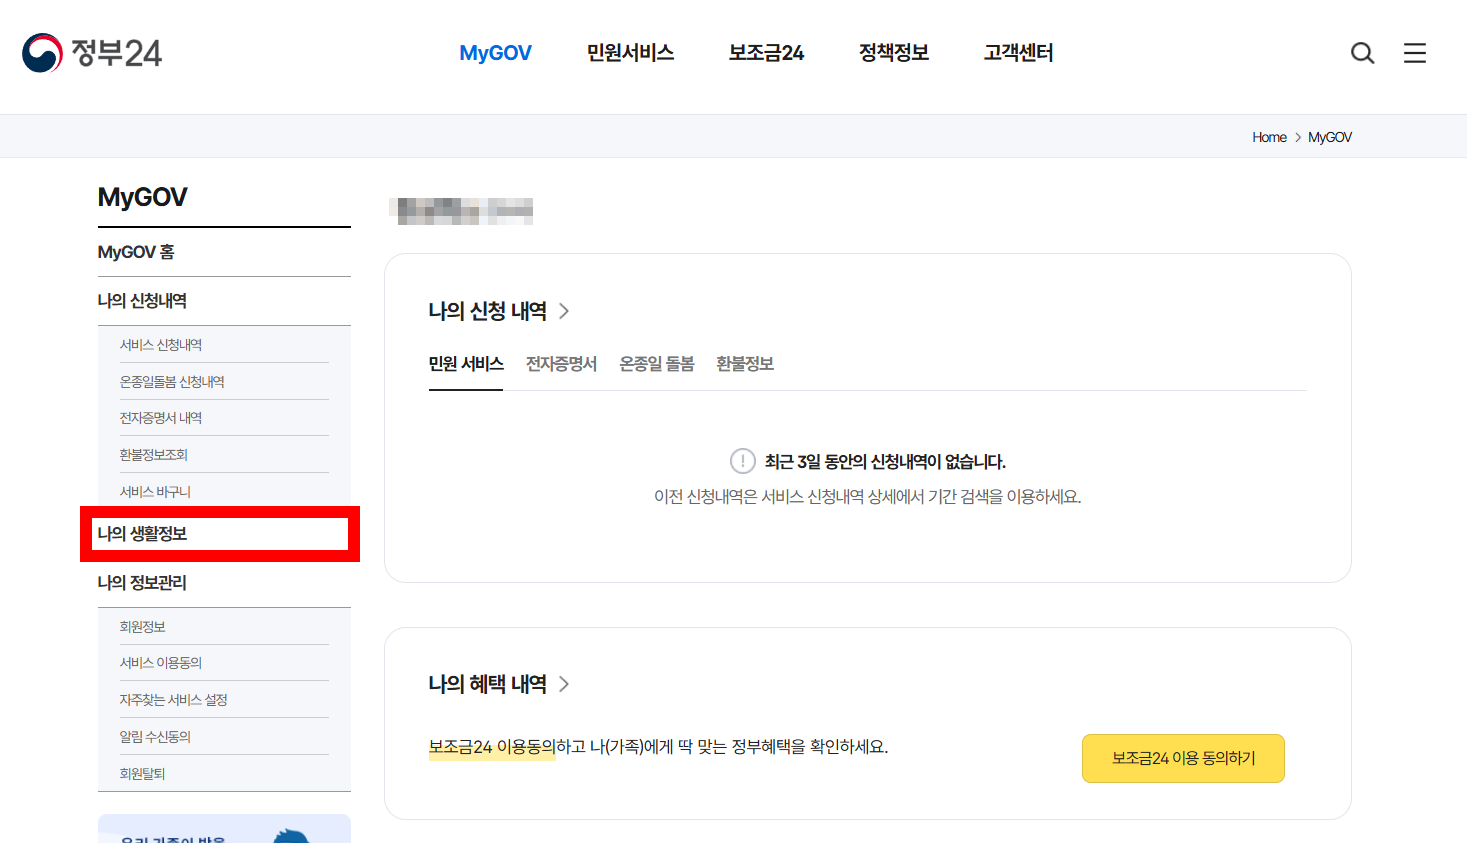
Task: Click the Home breadcrumb link
Action: click(x=1269, y=137)
